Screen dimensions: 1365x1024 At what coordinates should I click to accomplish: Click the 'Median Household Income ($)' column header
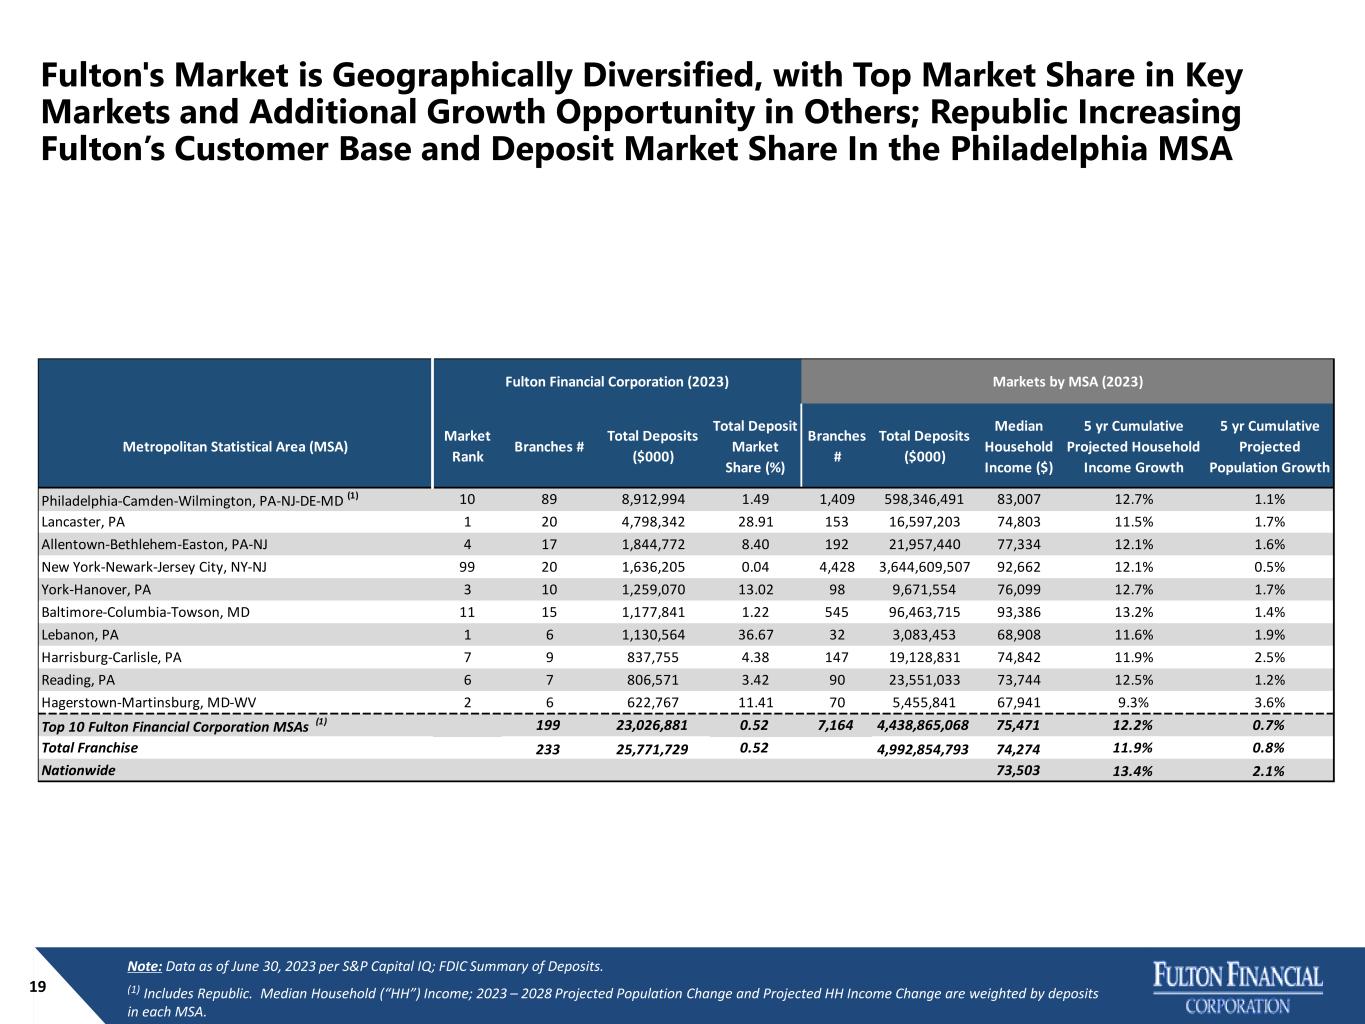point(1018,446)
